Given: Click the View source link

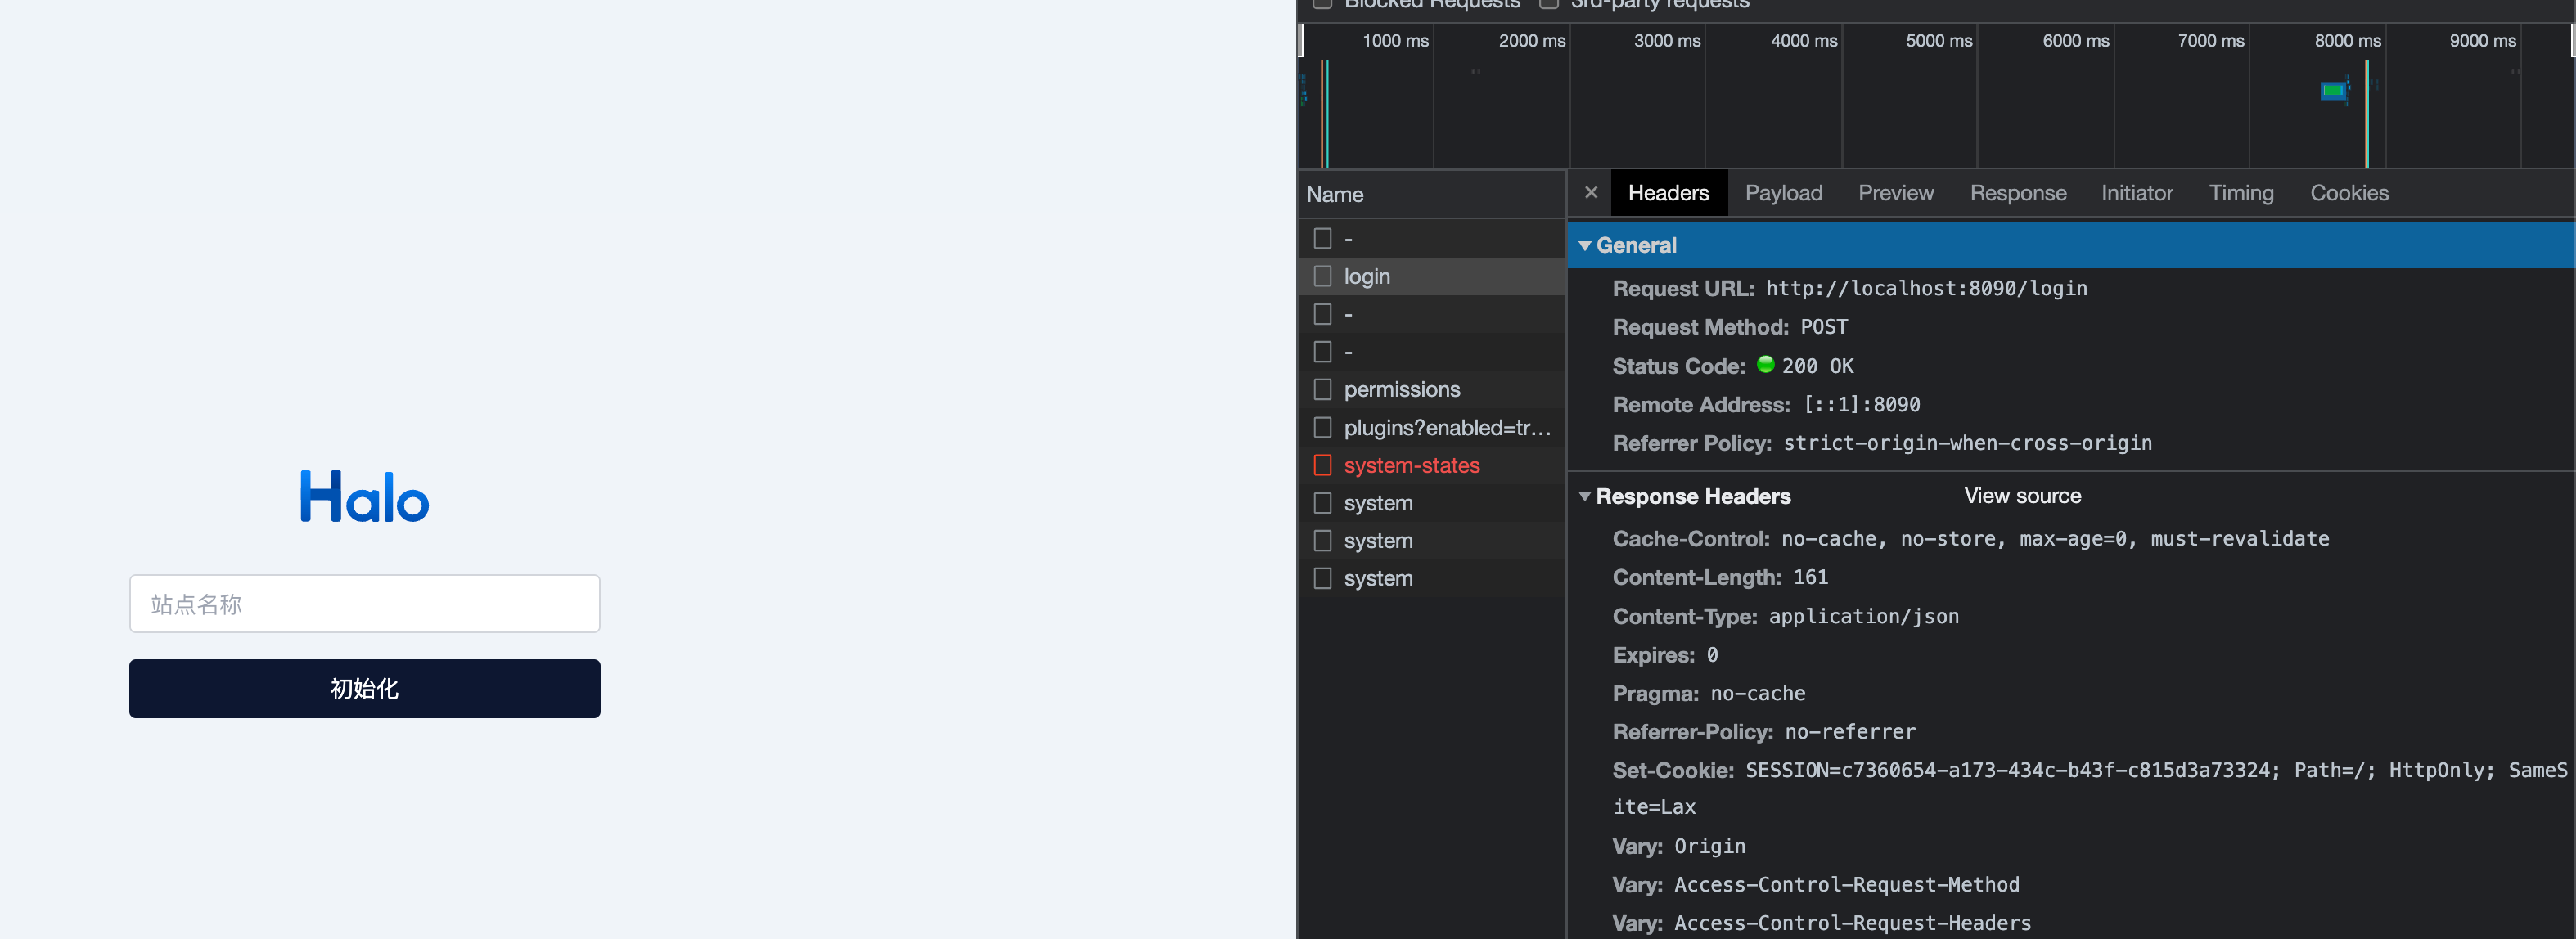Looking at the screenshot, I should tap(2022, 495).
